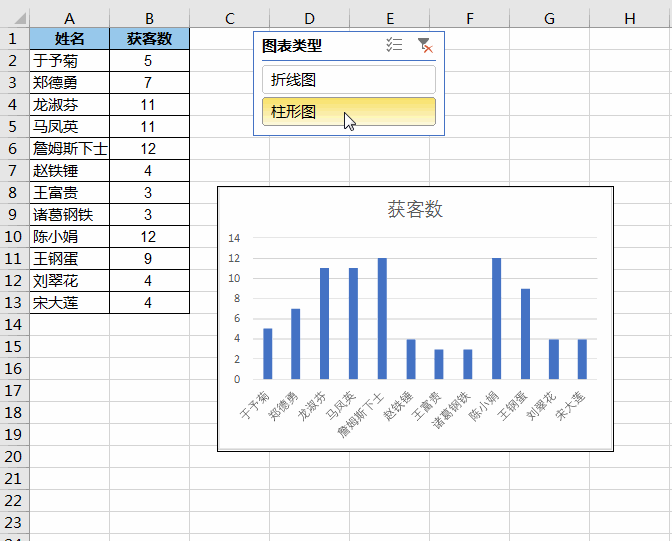Click the cell containing 宋大莲
This screenshot has width=672, height=541.
69,303
